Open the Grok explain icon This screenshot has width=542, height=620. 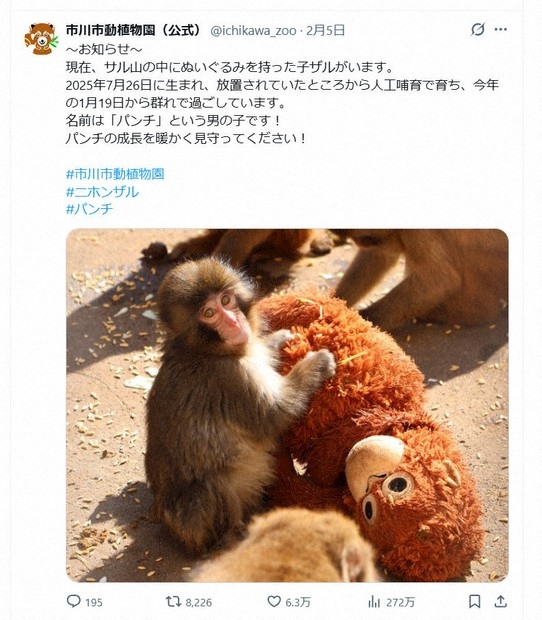tap(478, 29)
